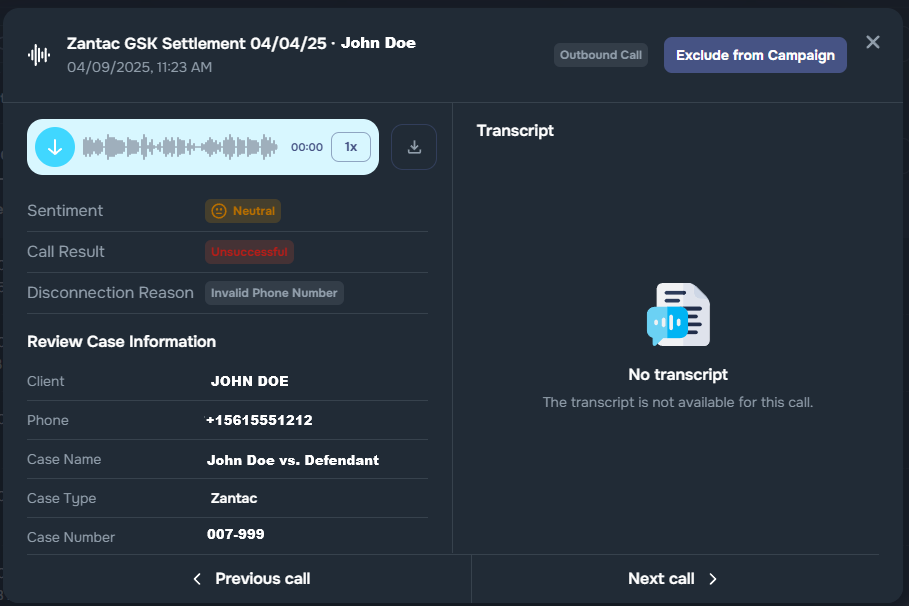Download the call recording
The height and width of the screenshot is (606, 909).
413,146
